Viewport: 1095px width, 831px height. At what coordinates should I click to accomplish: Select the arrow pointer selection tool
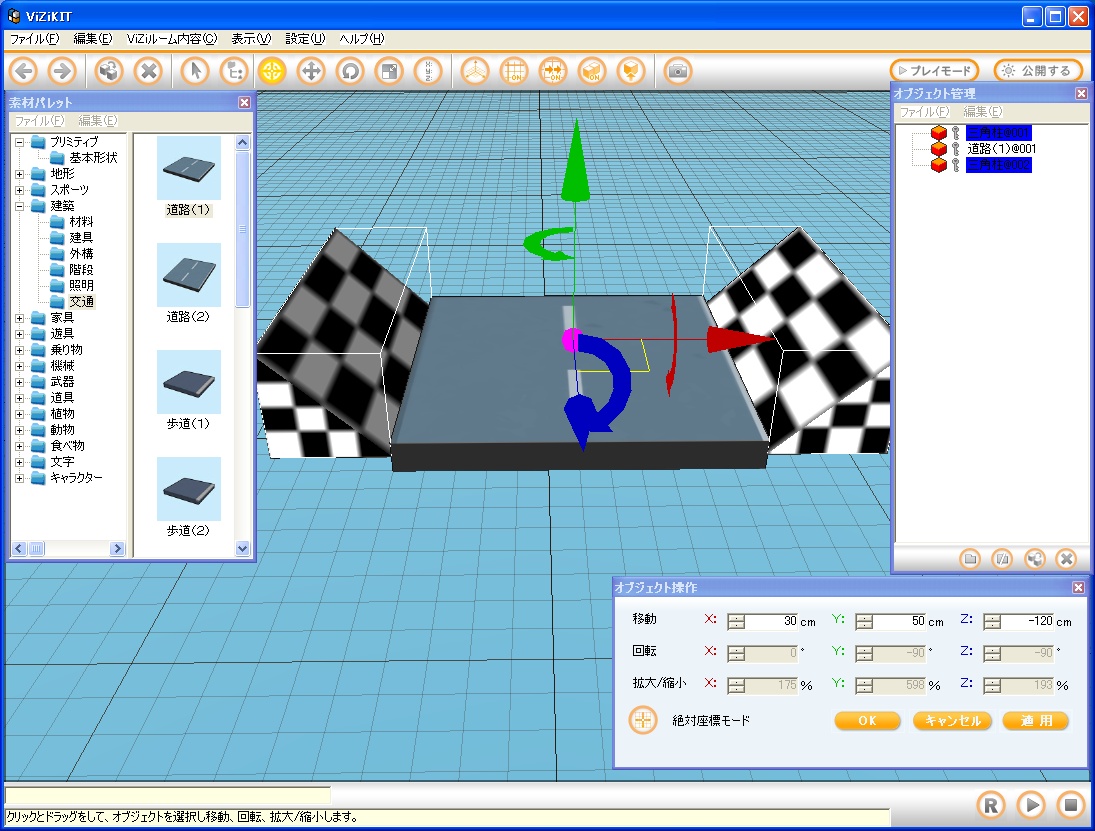click(196, 71)
